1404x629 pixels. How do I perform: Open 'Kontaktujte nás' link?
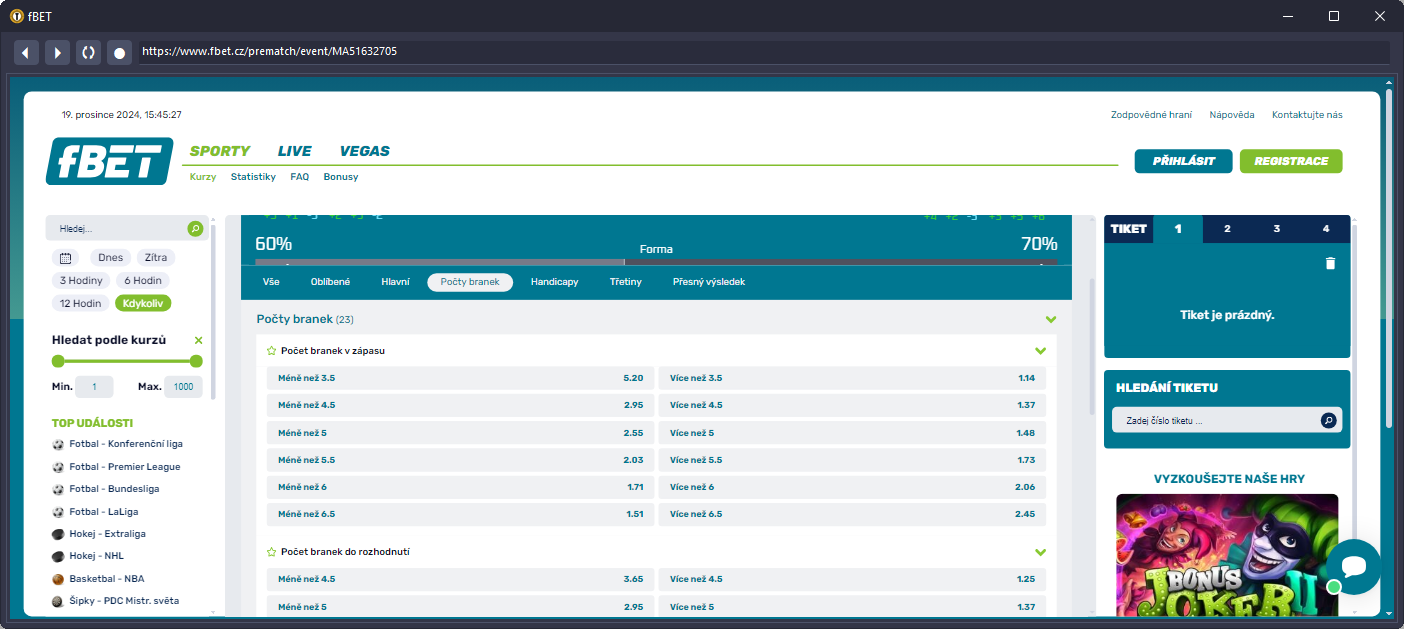(x=1307, y=115)
